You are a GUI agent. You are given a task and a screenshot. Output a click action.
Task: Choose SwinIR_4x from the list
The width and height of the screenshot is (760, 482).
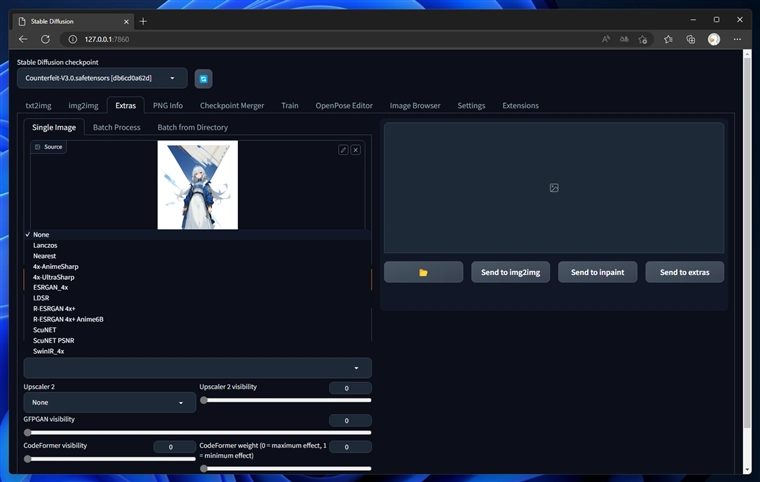[198, 351]
